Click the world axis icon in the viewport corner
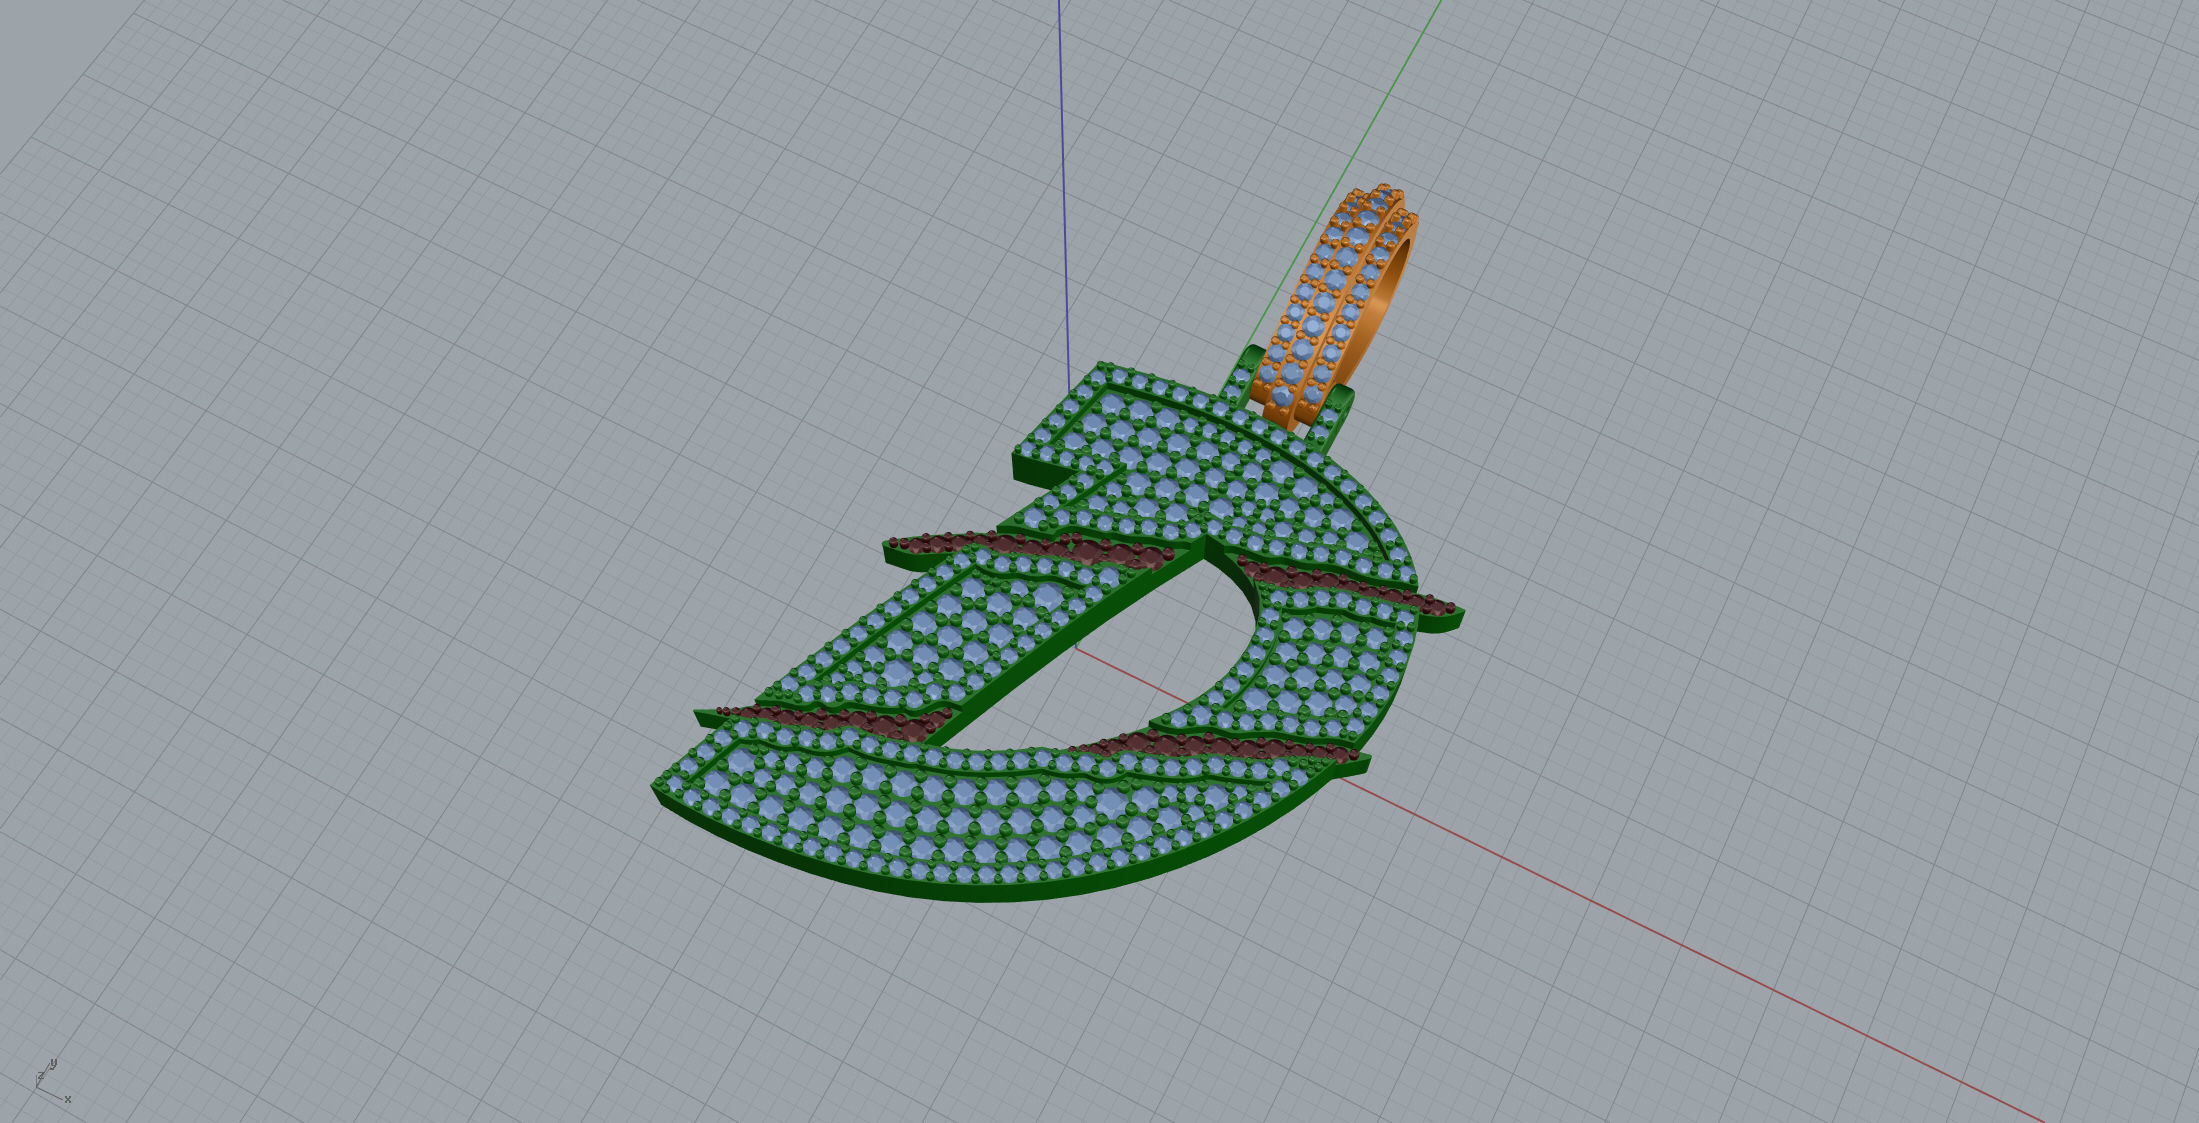Viewport: 2199px width, 1123px height. (52, 1082)
